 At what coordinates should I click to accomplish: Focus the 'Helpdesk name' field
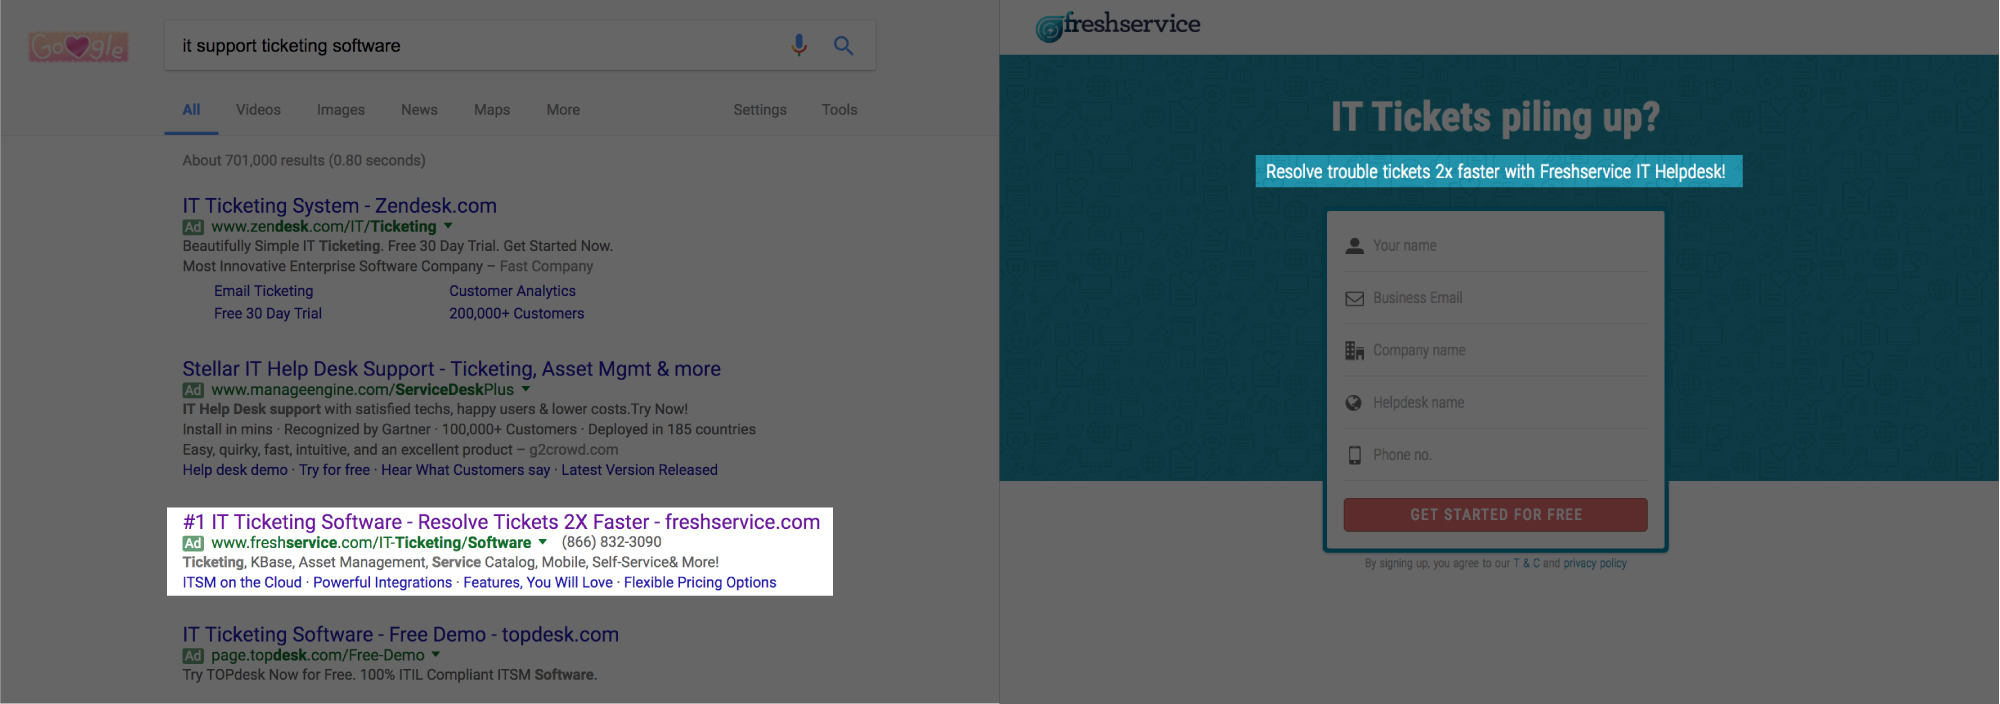(1496, 403)
